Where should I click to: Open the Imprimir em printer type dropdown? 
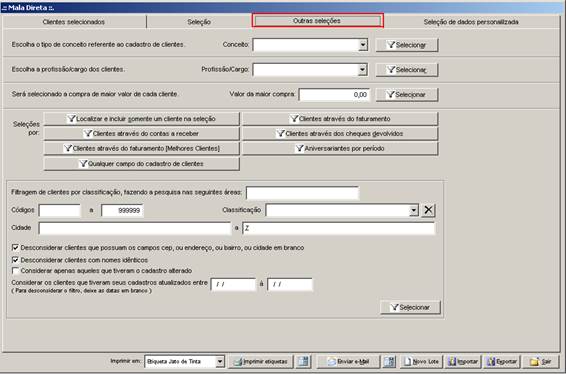[x=219, y=361]
